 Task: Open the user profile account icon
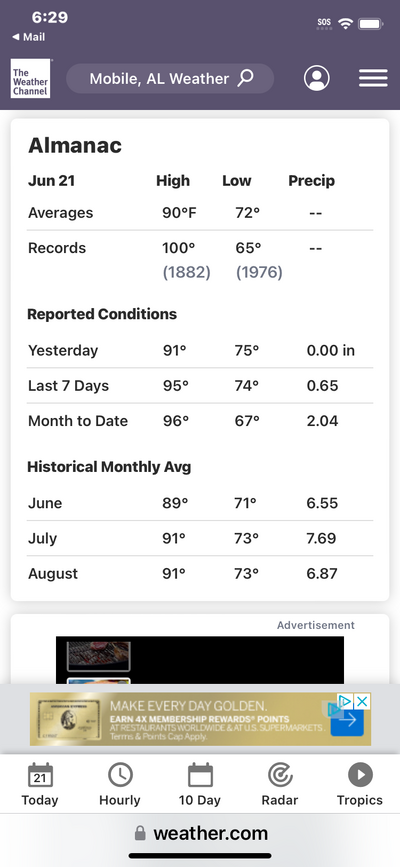pos(316,79)
